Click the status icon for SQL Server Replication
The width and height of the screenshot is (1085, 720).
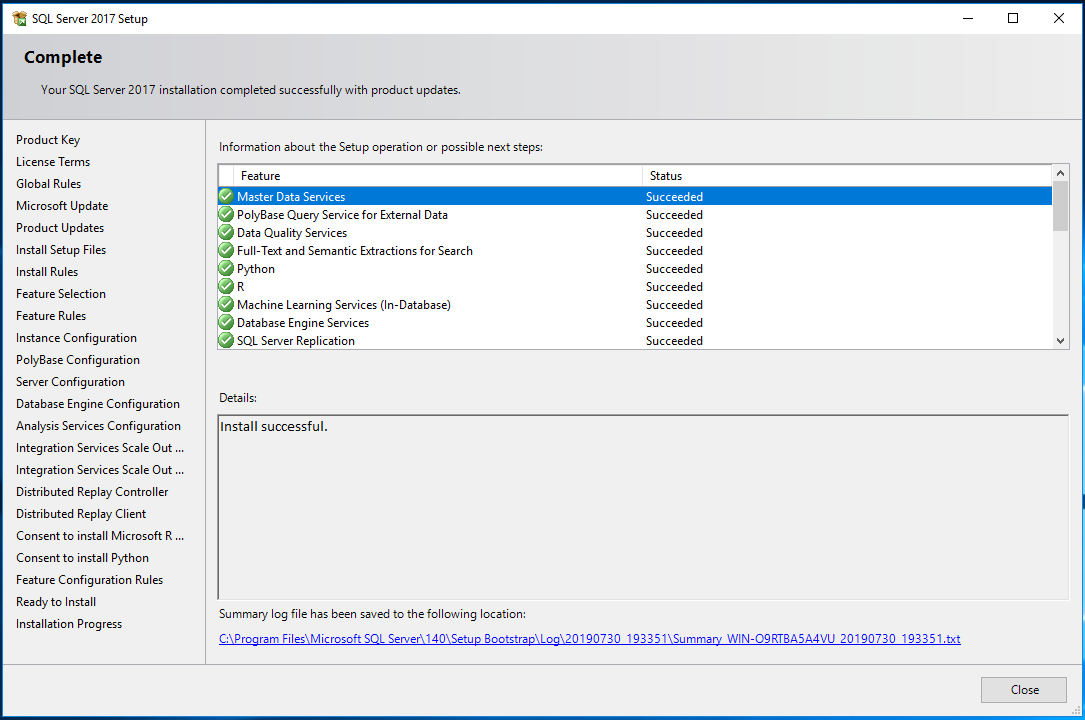click(x=226, y=341)
